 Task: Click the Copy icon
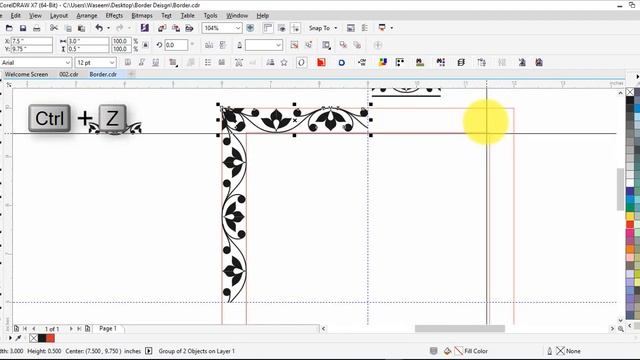pos(68,28)
